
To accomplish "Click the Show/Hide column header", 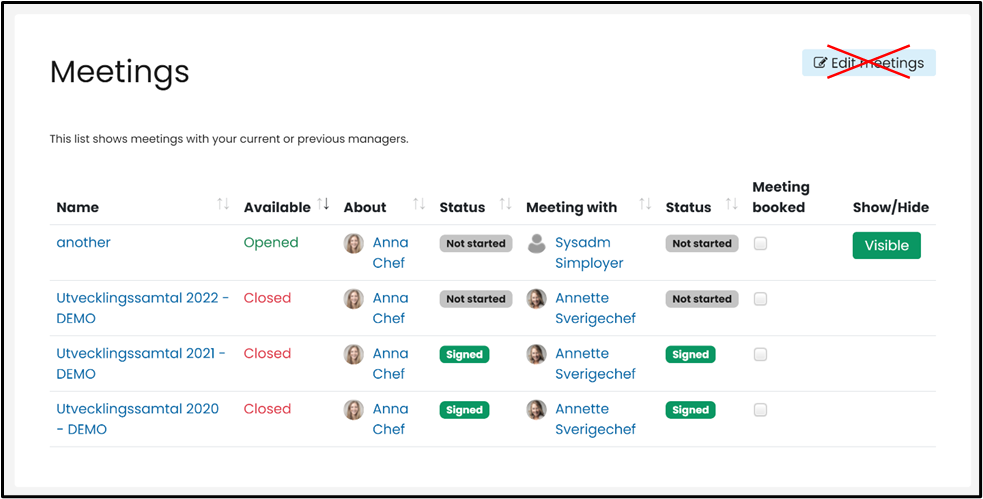I will coord(890,207).
